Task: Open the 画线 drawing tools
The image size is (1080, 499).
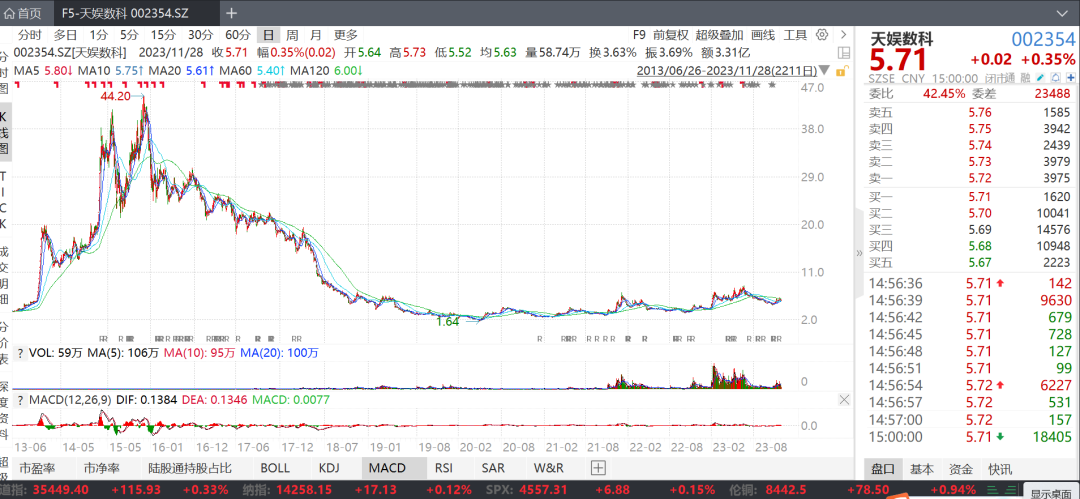Action: pos(763,35)
